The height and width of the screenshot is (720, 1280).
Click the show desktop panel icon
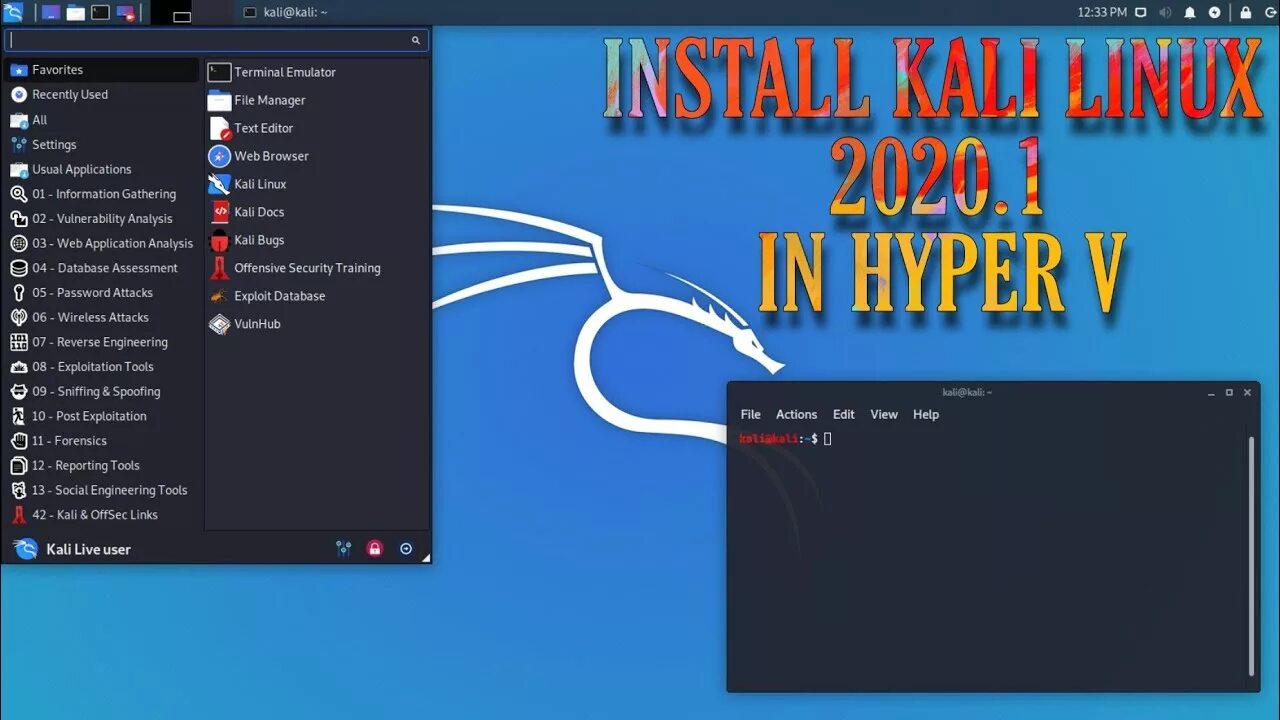tap(51, 13)
